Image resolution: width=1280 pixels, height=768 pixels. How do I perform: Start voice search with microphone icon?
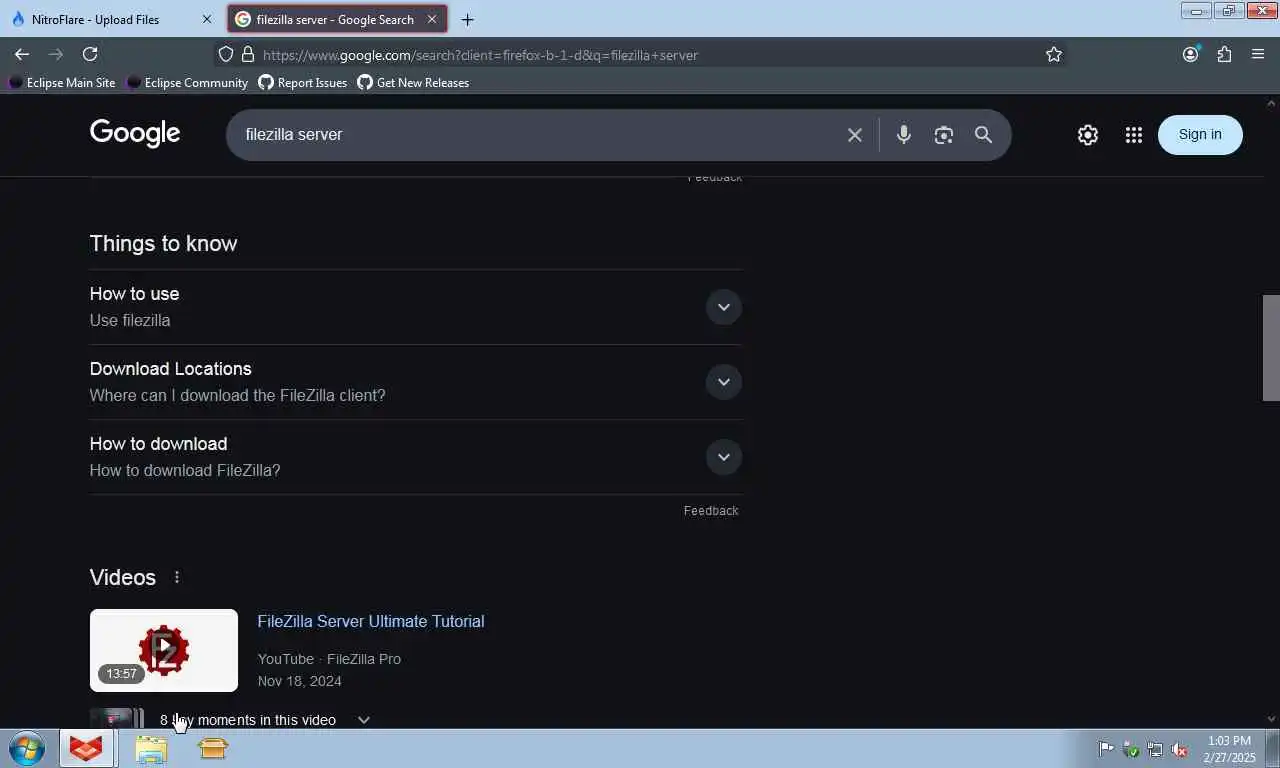click(904, 134)
